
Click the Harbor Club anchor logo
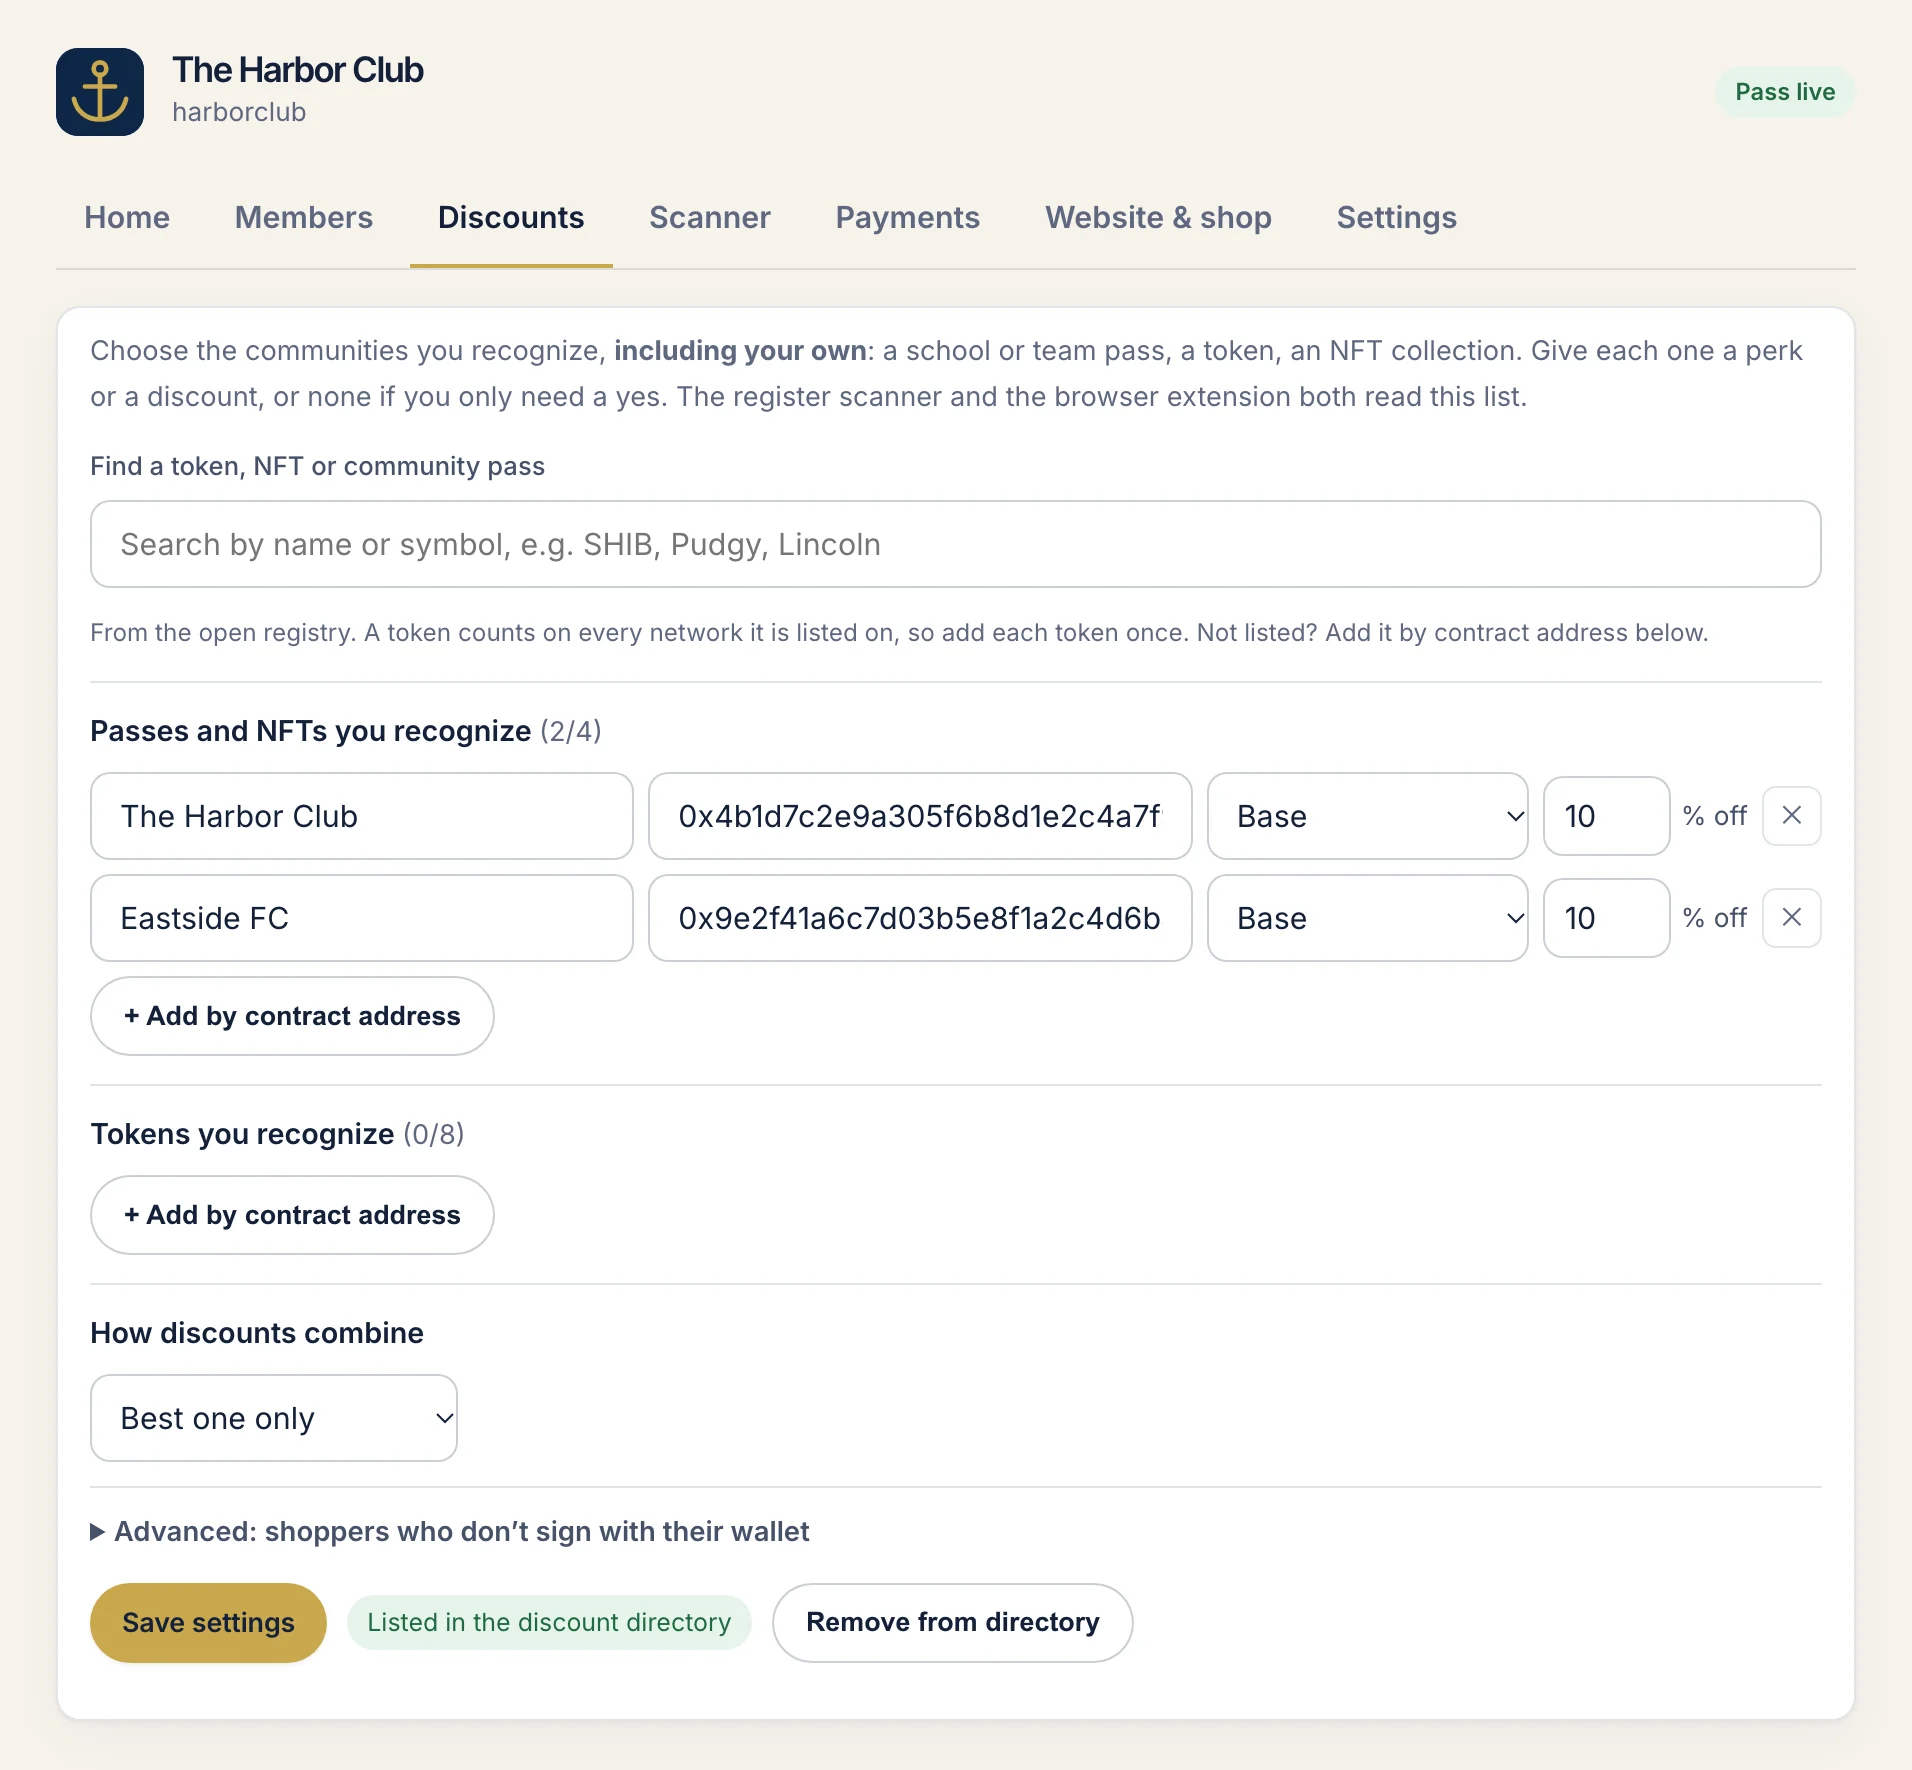[x=100, y=92]
